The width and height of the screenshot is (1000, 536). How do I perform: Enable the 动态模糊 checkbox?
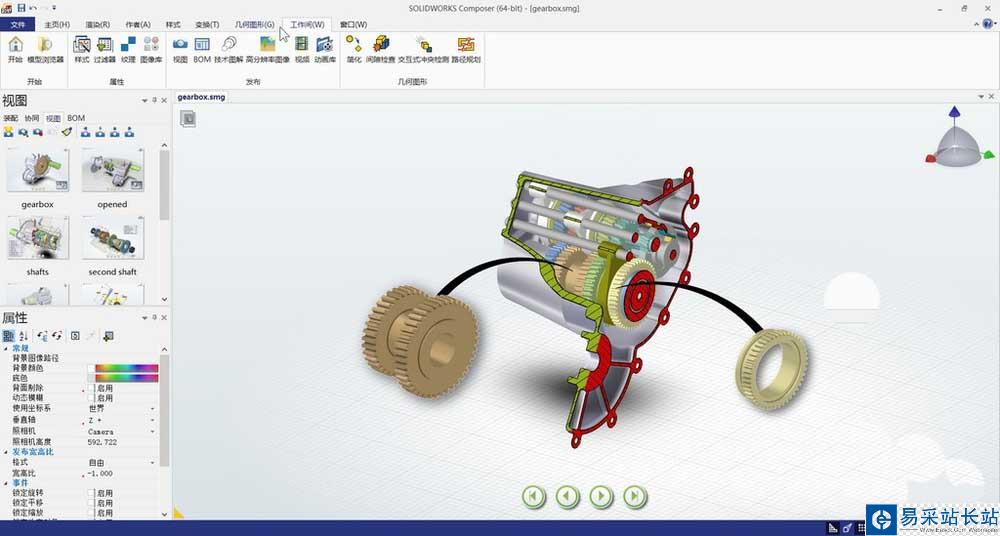[92, 398]
